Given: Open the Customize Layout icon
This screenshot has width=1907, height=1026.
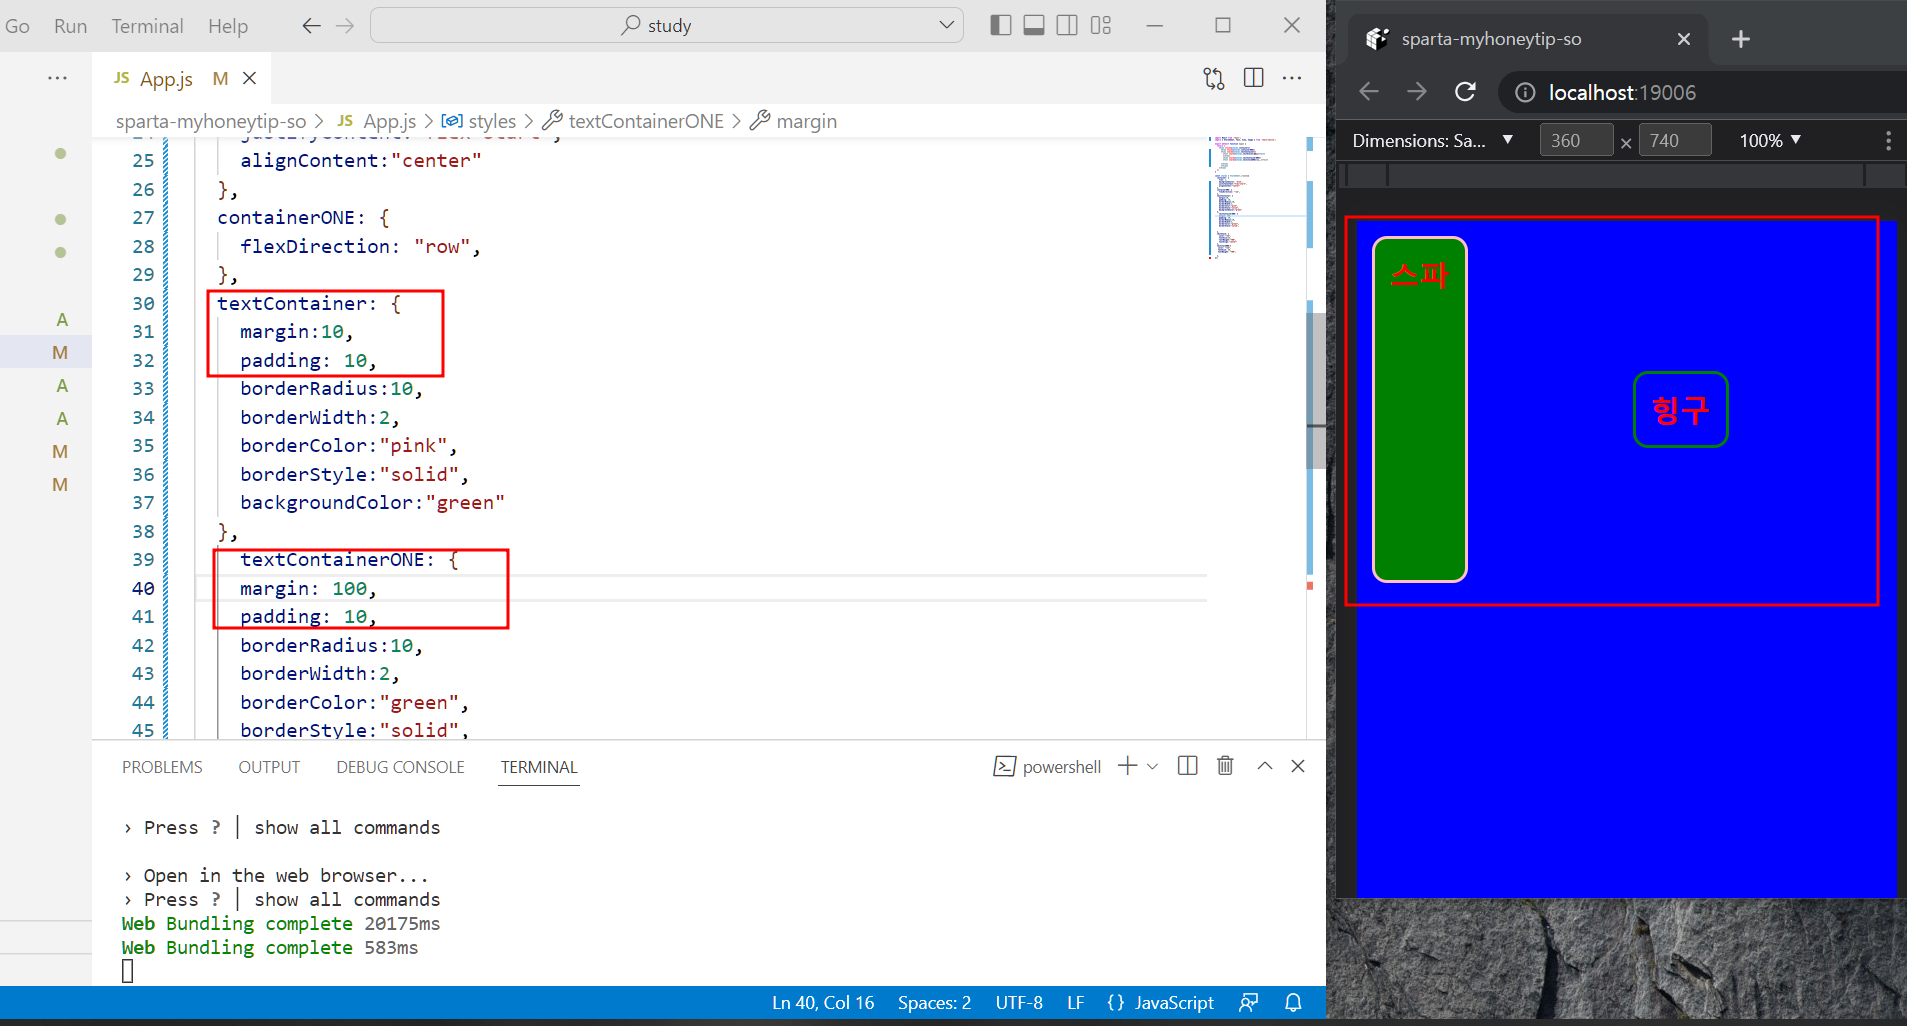Looking at the screenshot, I should (x=1101, y=26).
